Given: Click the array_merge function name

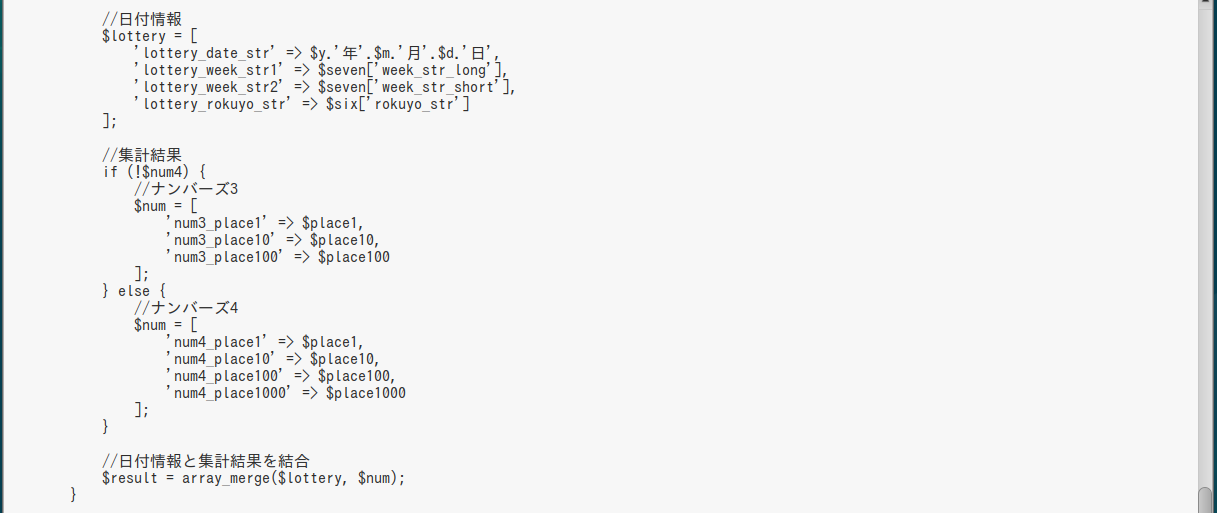Looking at the screenshot, I should tap(226, 478).
